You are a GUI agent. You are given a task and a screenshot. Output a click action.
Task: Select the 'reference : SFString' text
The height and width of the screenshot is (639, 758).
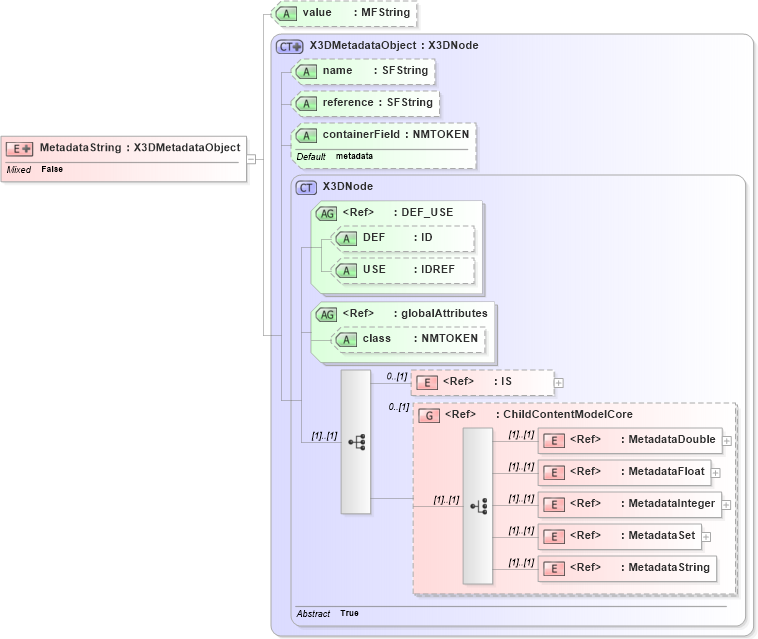point(378,102)
